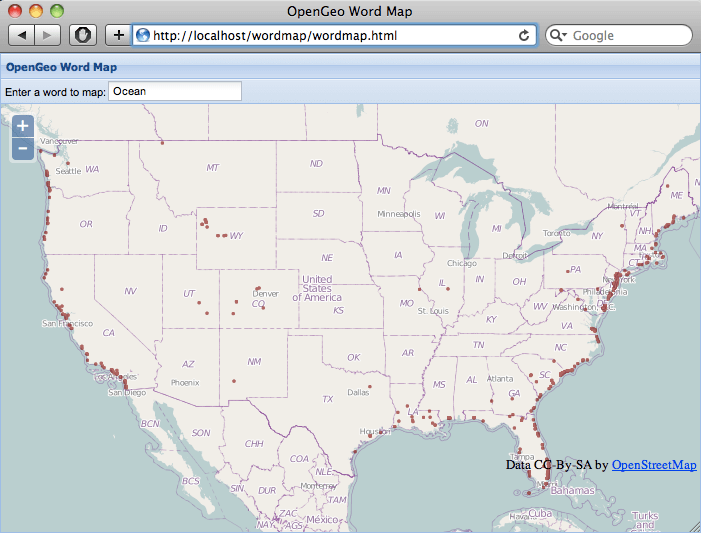This screenshot has height=533, width=701.
Task: Click the OpenGeo Word Map panel title
Action: 61,67
